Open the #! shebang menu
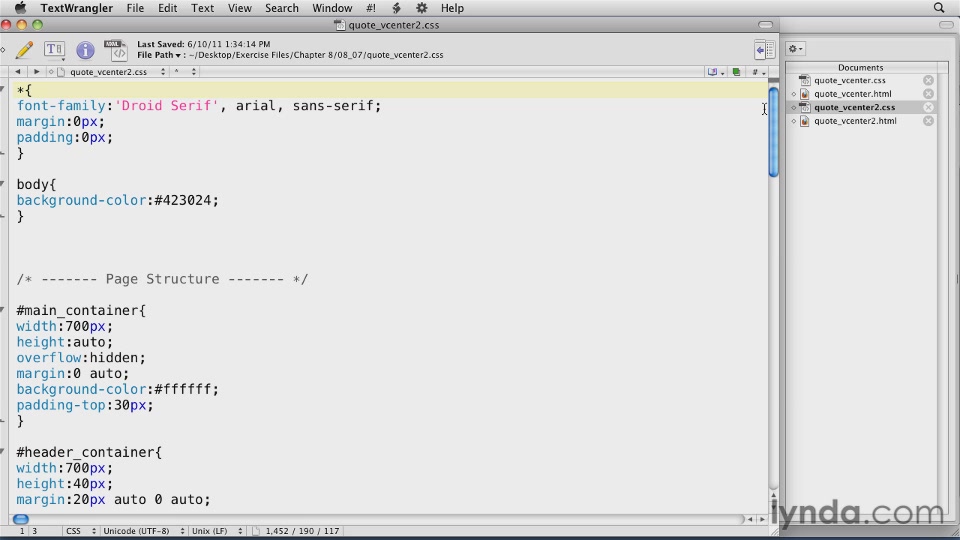 (x=370, y=8)
